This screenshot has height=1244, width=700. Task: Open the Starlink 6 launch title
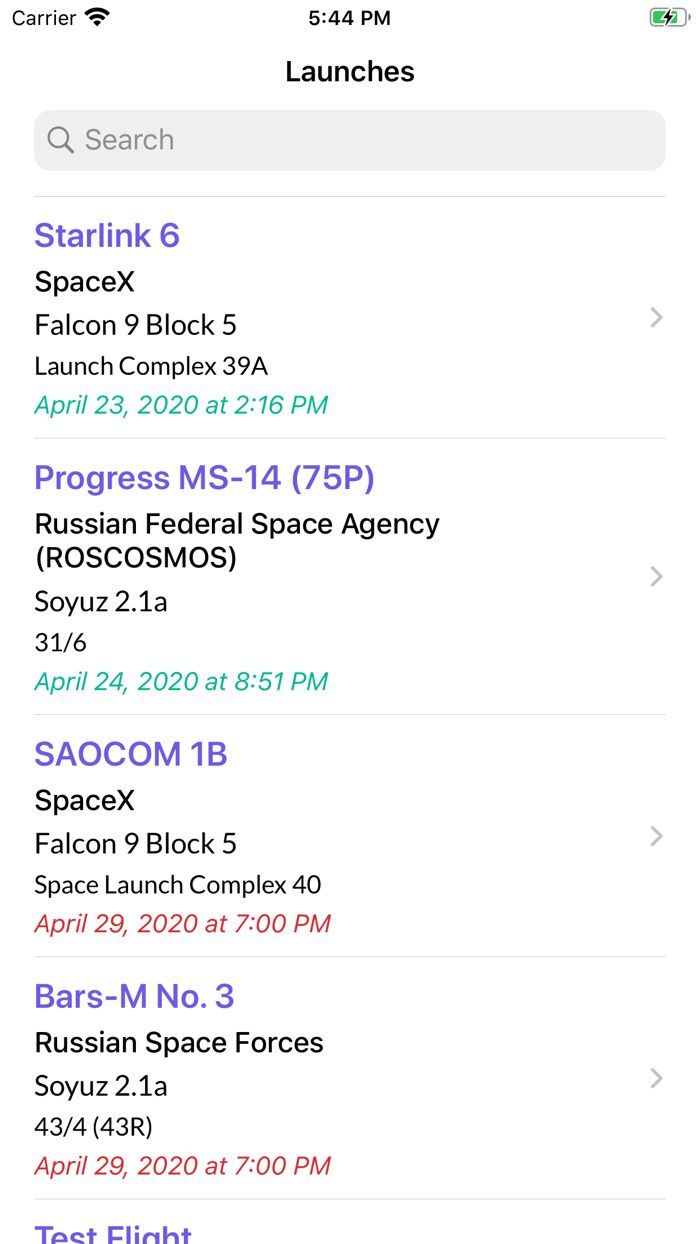pos(107,235)
